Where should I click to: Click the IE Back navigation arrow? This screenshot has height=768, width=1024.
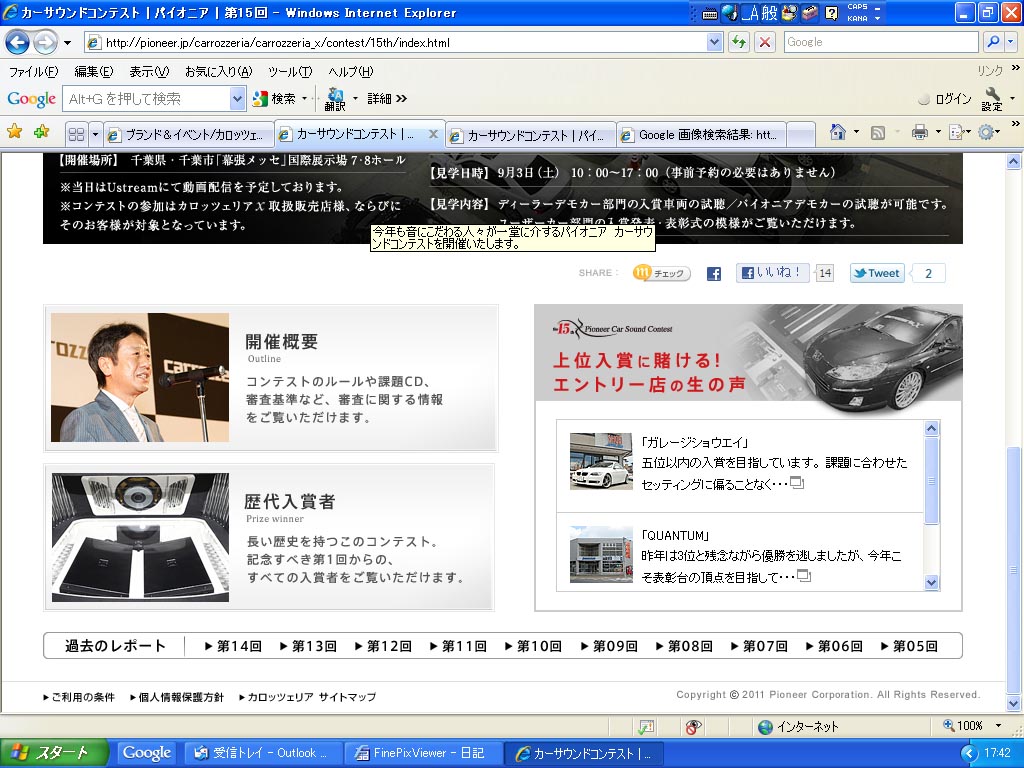[x=18, y=42]
